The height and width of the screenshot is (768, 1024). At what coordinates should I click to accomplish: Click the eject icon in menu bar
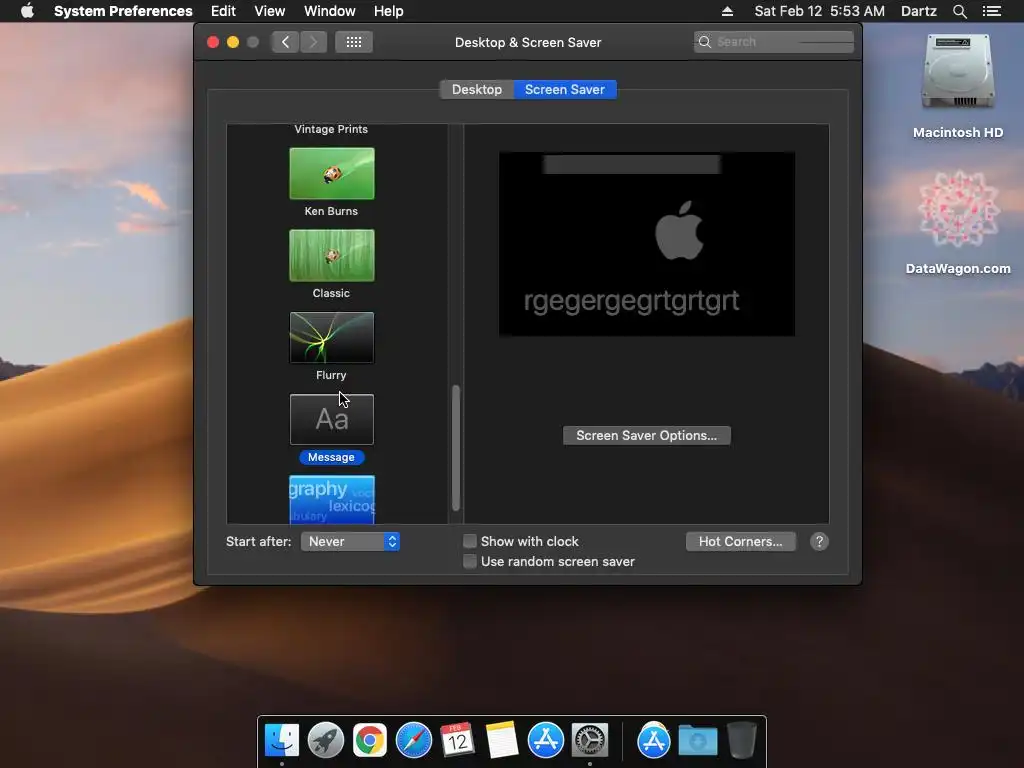pyautogui.click(x=727, y=11)
